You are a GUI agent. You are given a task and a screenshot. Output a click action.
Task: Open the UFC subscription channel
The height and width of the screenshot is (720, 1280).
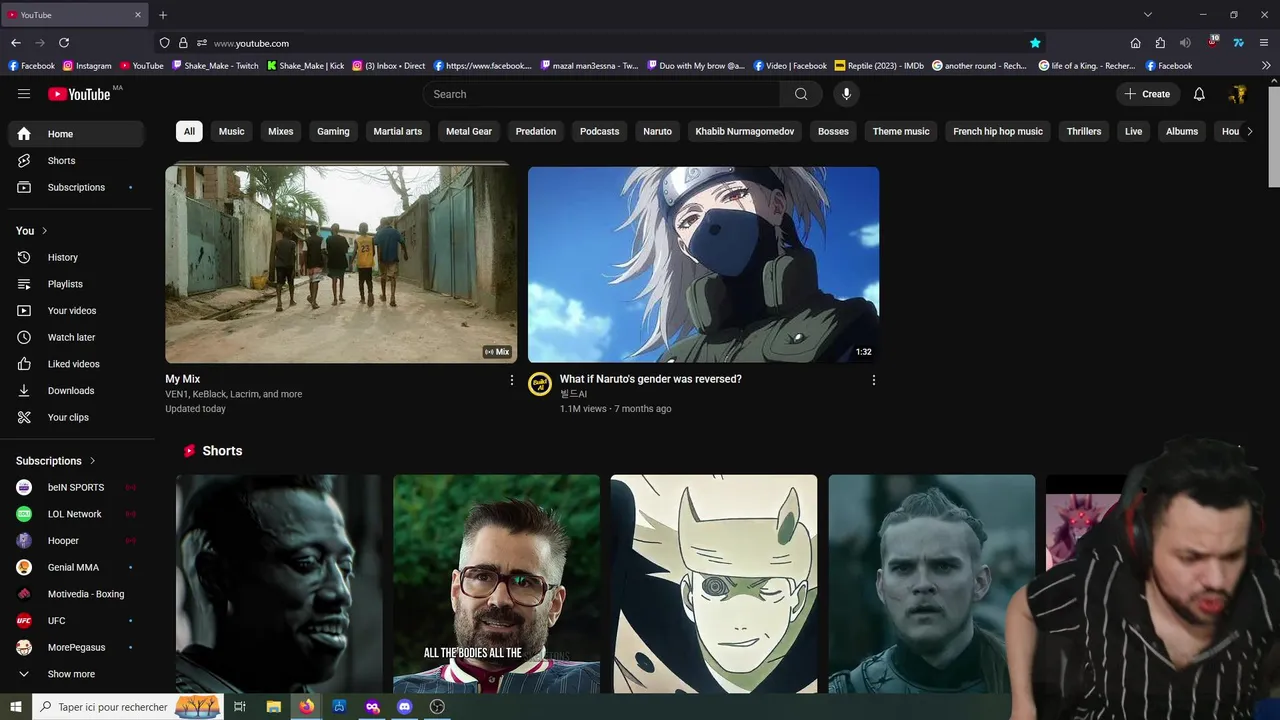click(x=78, y=621)
